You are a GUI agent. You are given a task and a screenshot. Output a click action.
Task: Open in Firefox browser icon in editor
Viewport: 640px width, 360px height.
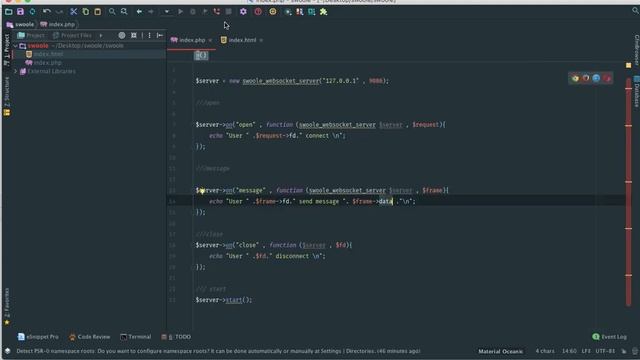(x=586, y=78)
